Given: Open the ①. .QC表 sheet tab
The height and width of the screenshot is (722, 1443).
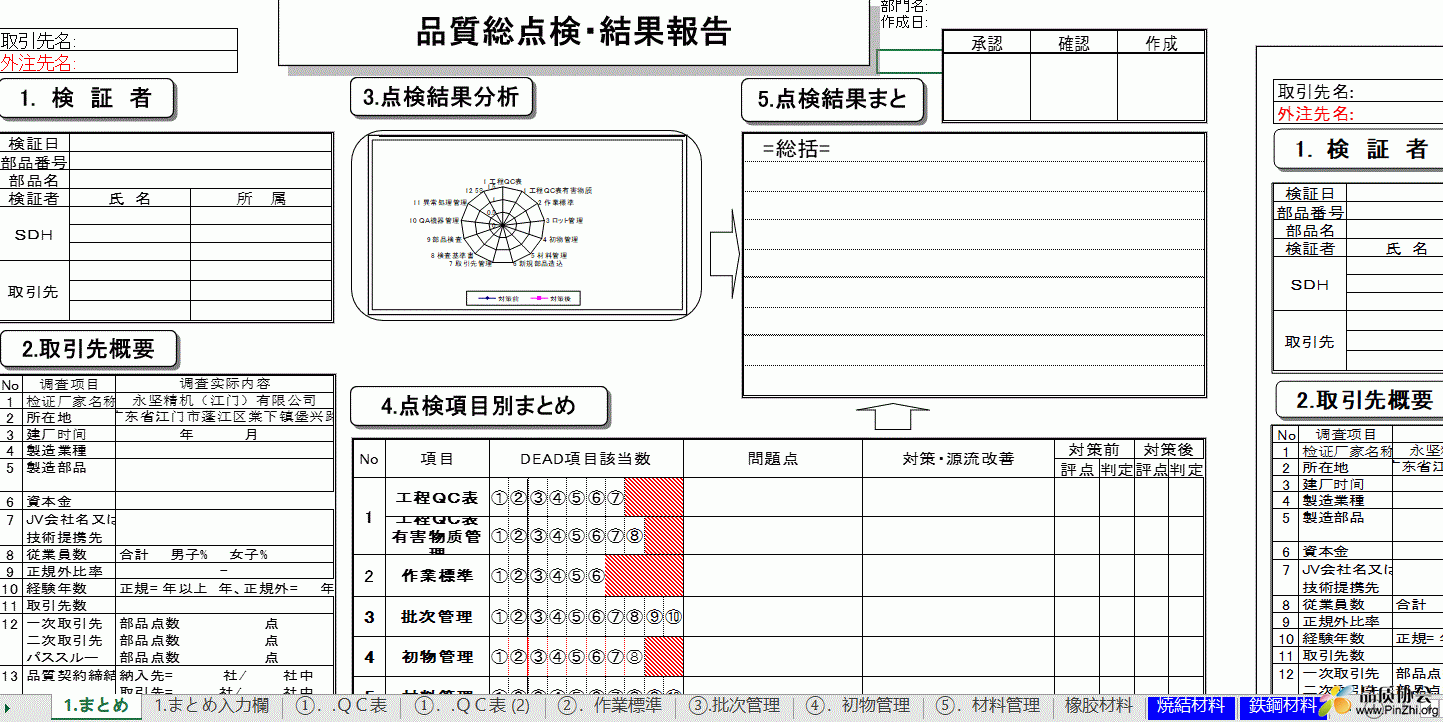Looking at the screenshot, I should click(x=342, y=706).
